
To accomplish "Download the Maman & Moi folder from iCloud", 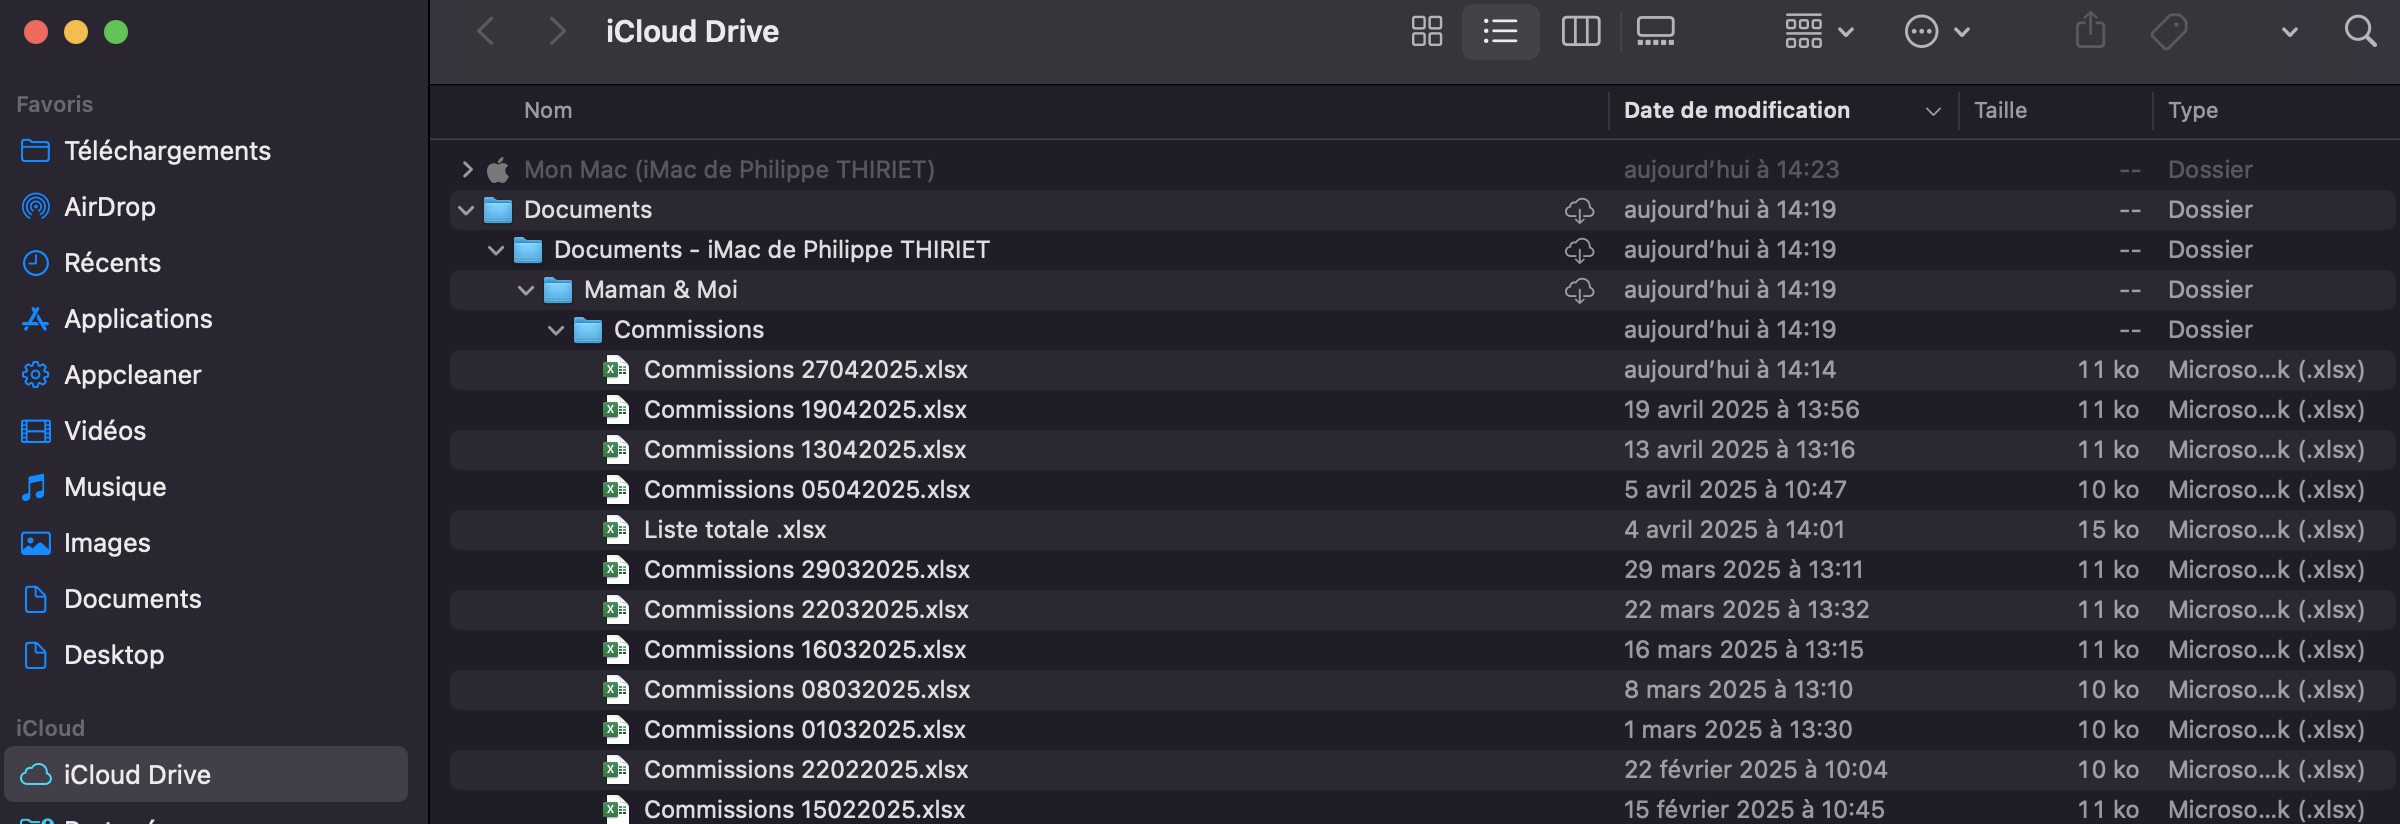I will [1579, 290].
